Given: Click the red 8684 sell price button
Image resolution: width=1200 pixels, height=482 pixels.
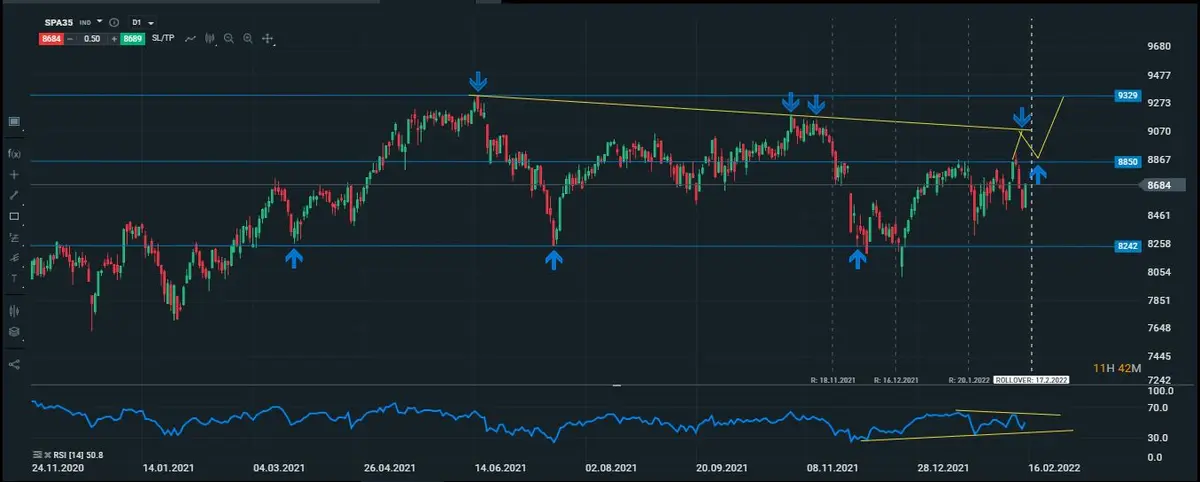Looking at the screenshot, I should pos(52,38).
